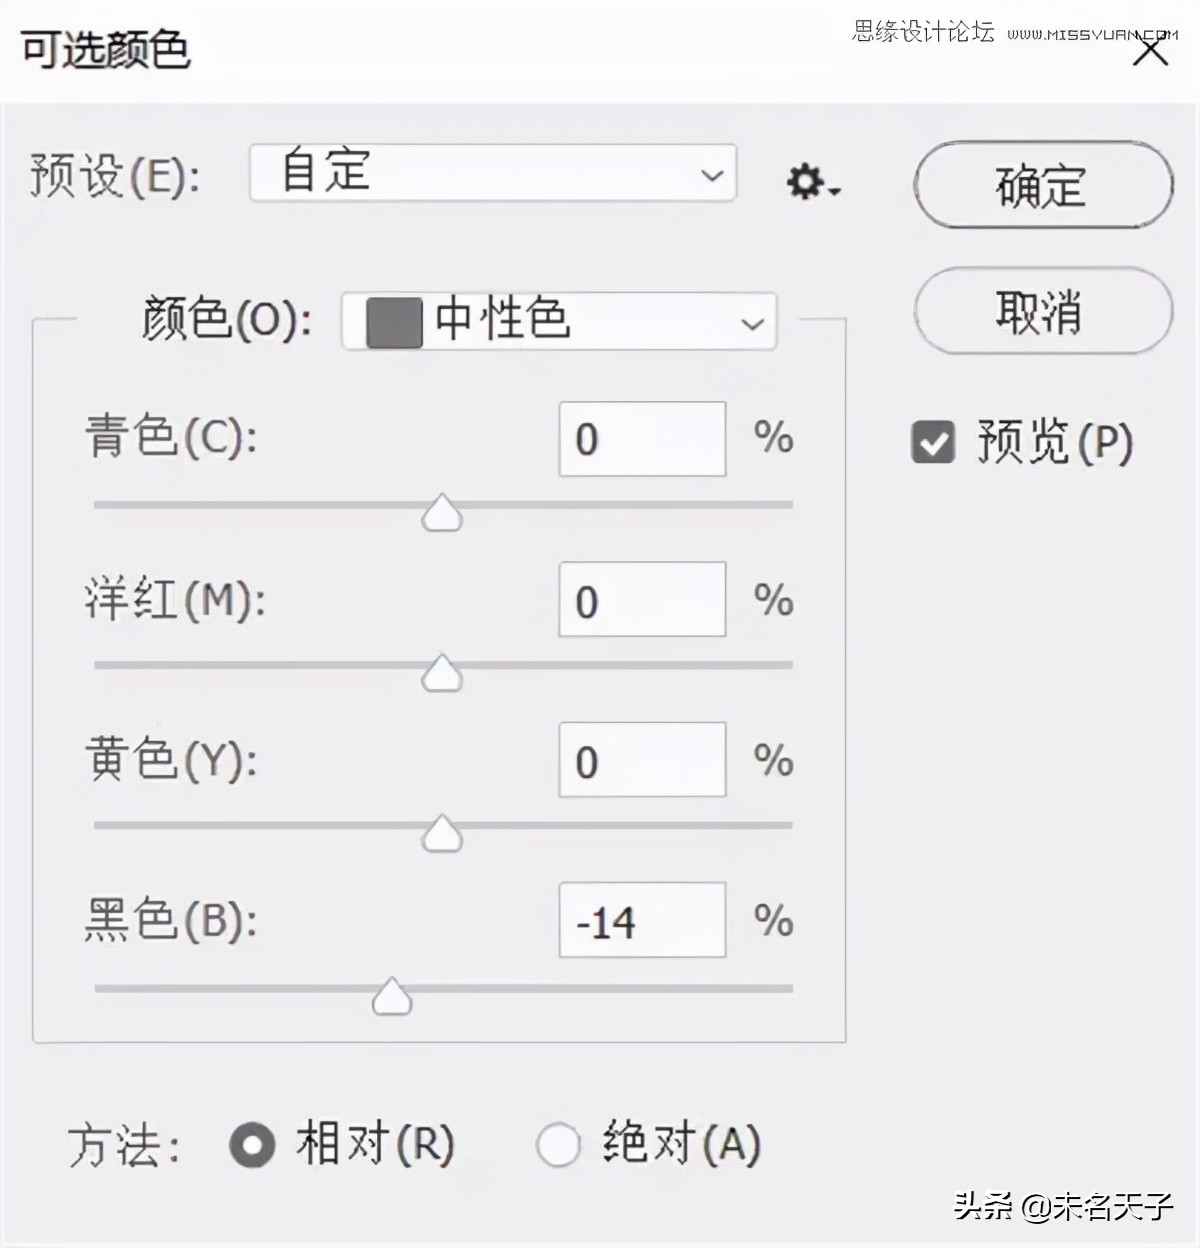Screen dimensions: 1200x1248
Task: Click the 预设 dropdown chevron arrow
Action: 710,175
